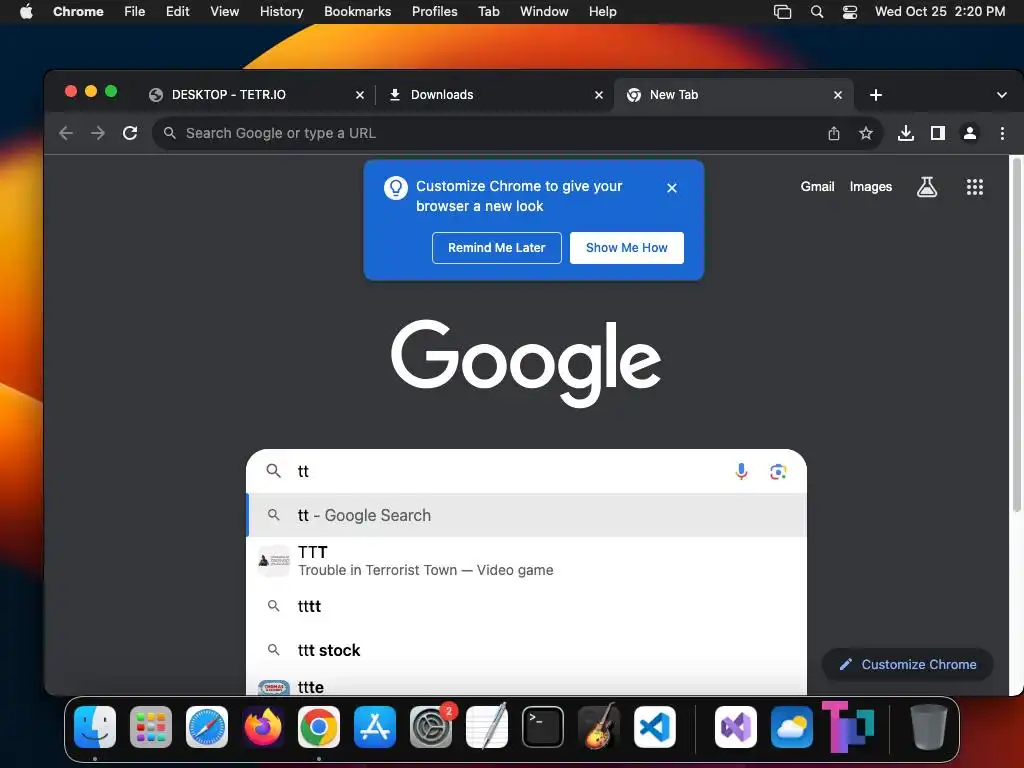
Task: Select the New Tab tab
Action: click(x=733, y=95)
